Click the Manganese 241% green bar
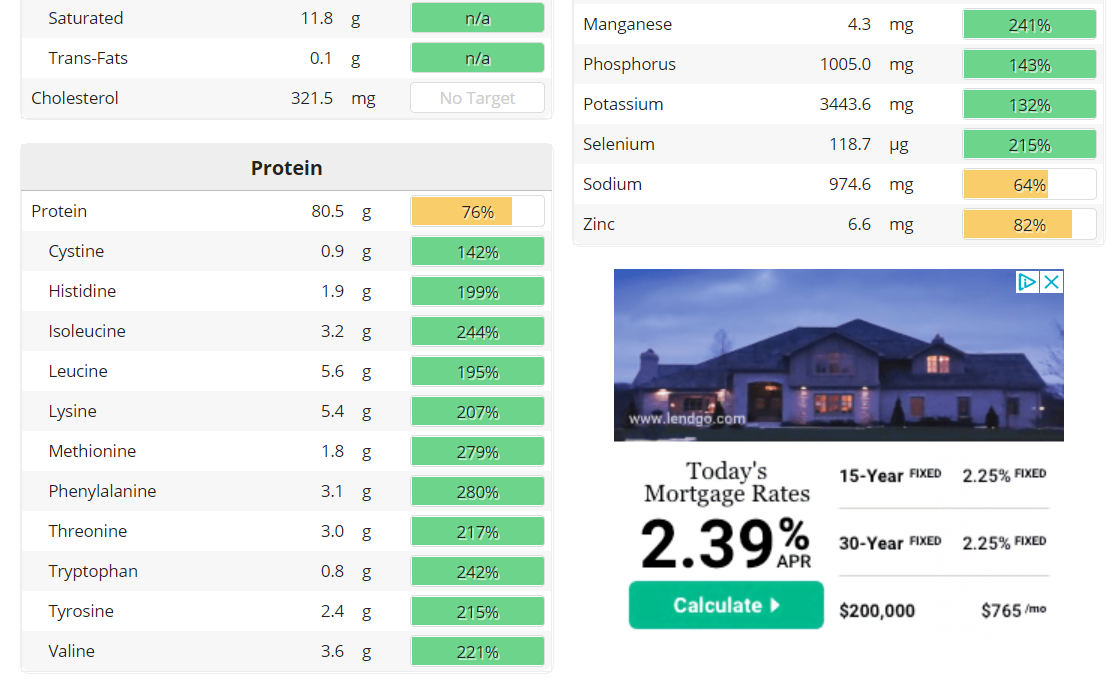 tap(1029, 25)
